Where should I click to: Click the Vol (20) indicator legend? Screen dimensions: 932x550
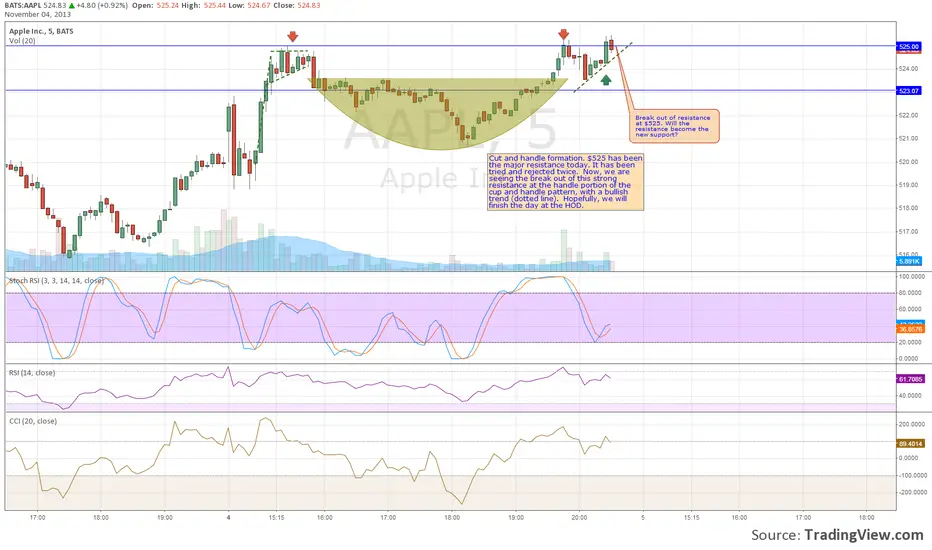tap(22, 40)
